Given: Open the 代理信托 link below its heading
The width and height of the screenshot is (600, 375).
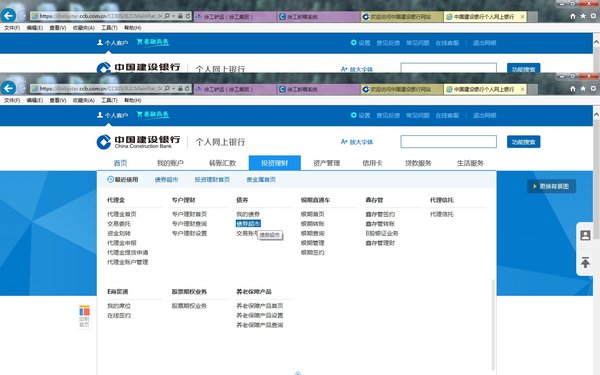Looking at the screenshot, I should click(442, 214).
